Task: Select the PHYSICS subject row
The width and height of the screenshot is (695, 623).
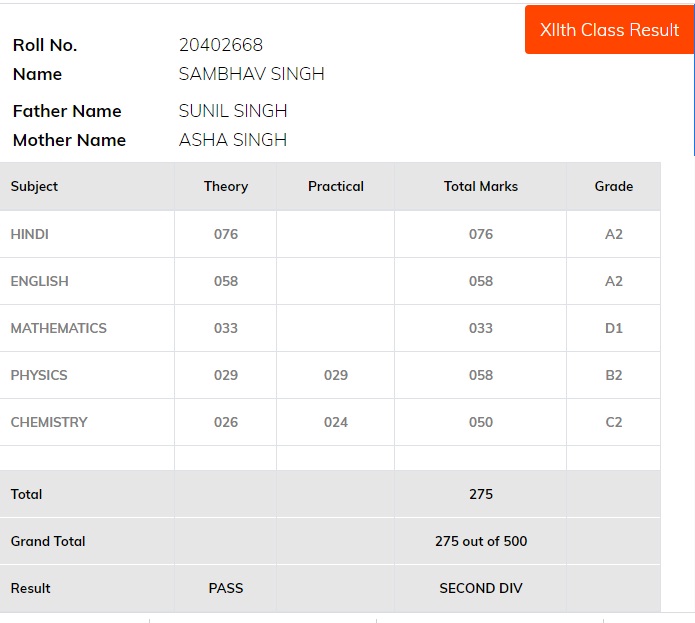Action: point(330,375)
